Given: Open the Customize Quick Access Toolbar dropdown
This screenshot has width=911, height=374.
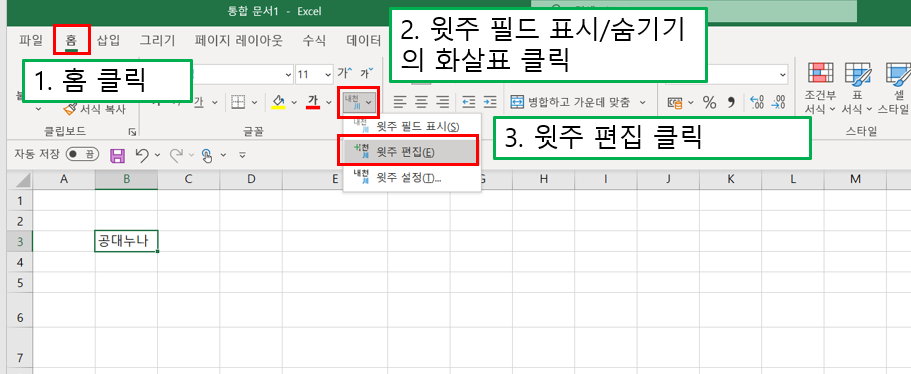Looking at the screenshot, I should click(x=243, y=155).
